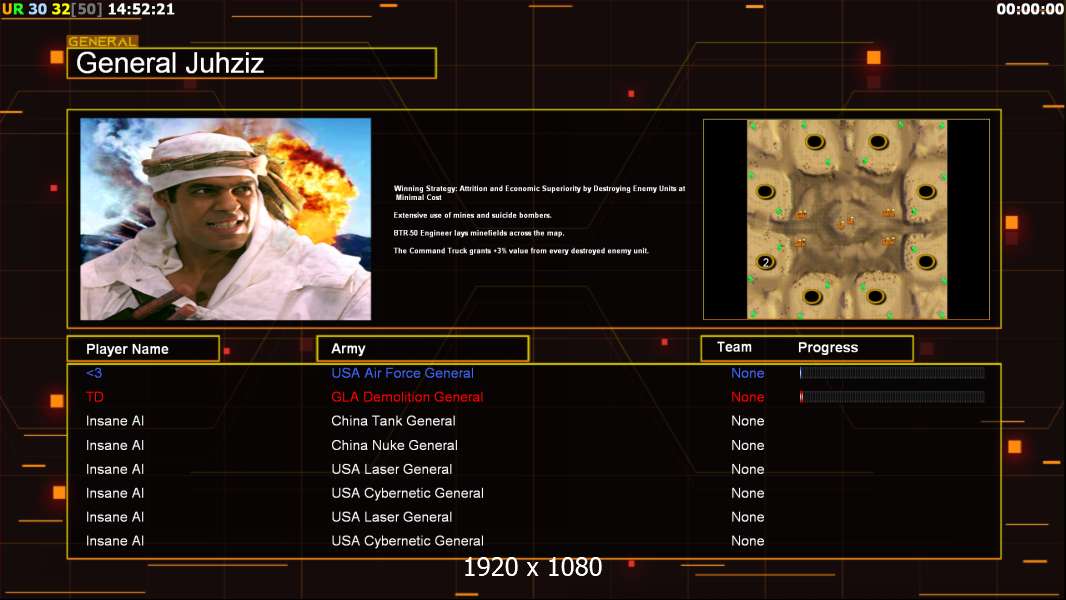Click the Command Truck +3% value line
This screenshot has width=1066, height=600.
click(521, 251)
